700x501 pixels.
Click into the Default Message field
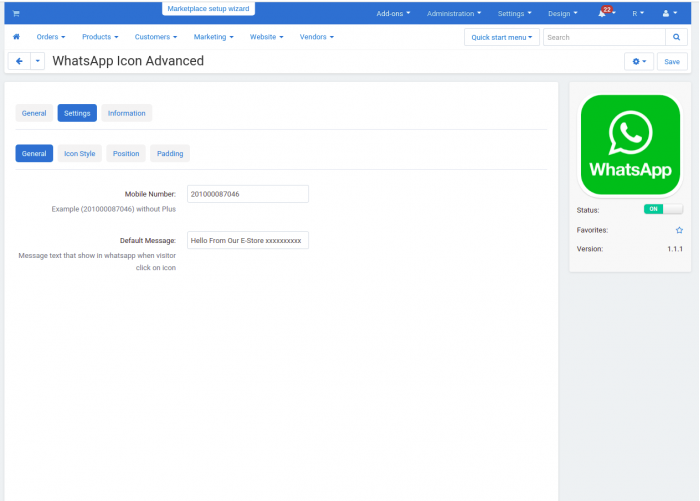(247, 240)
